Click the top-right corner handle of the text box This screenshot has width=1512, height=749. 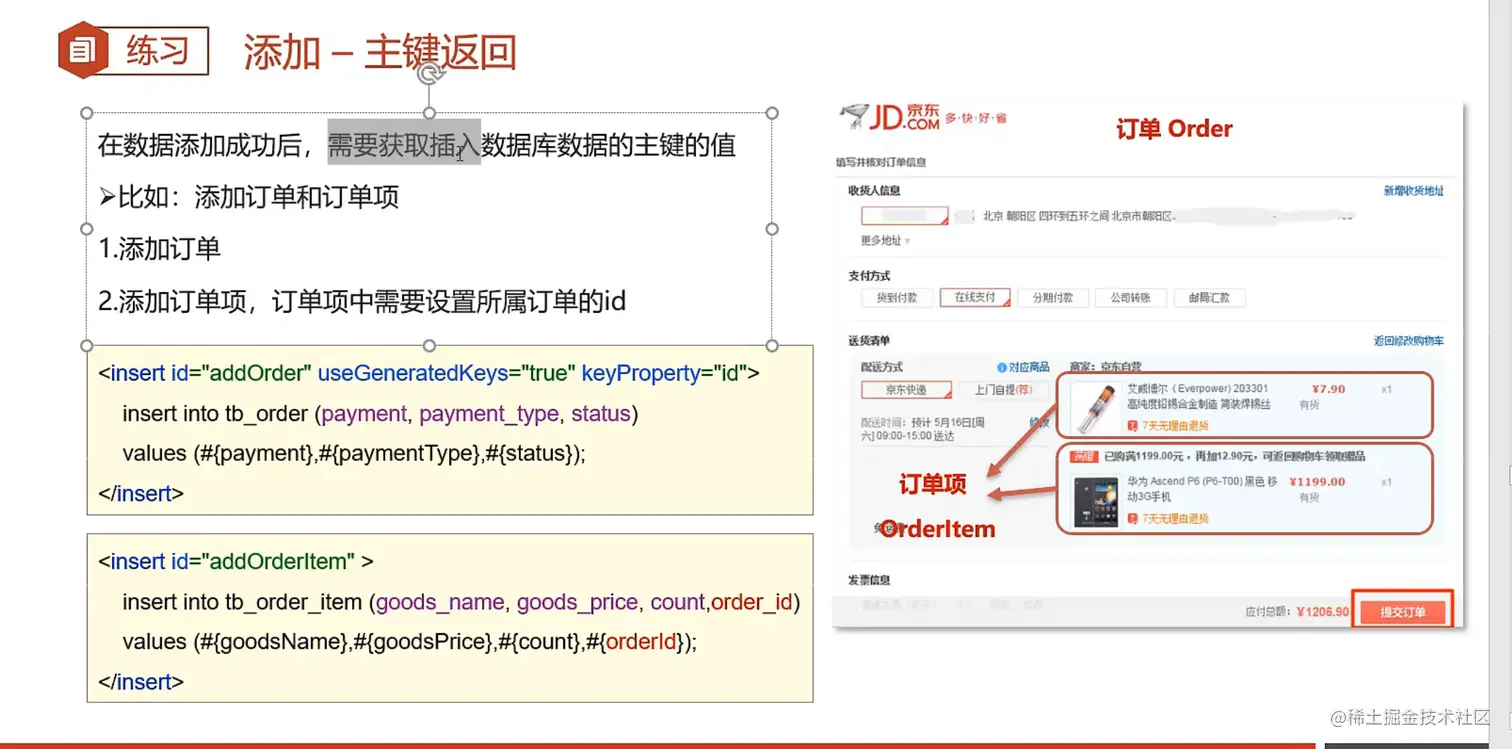click(772, 113)
